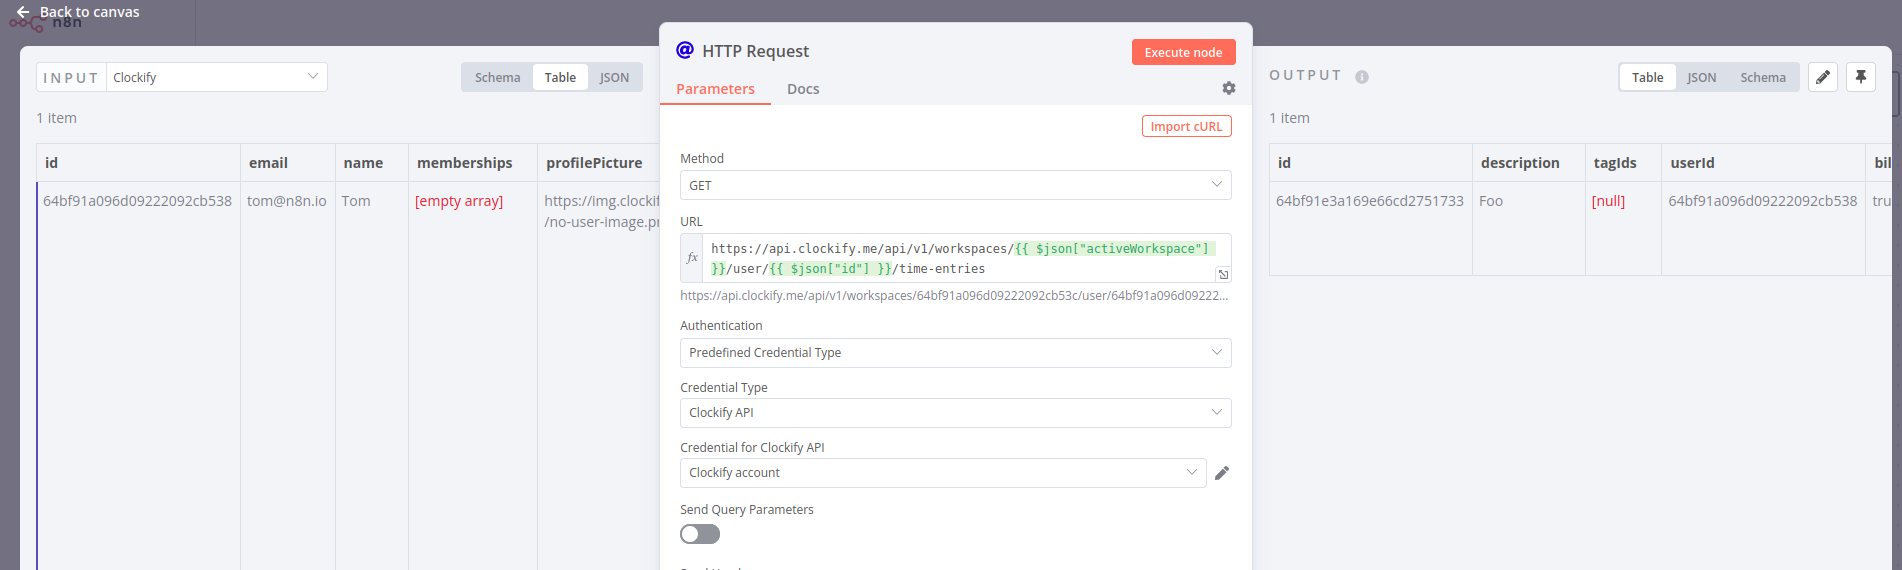Click the edit output pencil icon
This screenshot has height=570, width=1902.
[x=1823, y=77]
